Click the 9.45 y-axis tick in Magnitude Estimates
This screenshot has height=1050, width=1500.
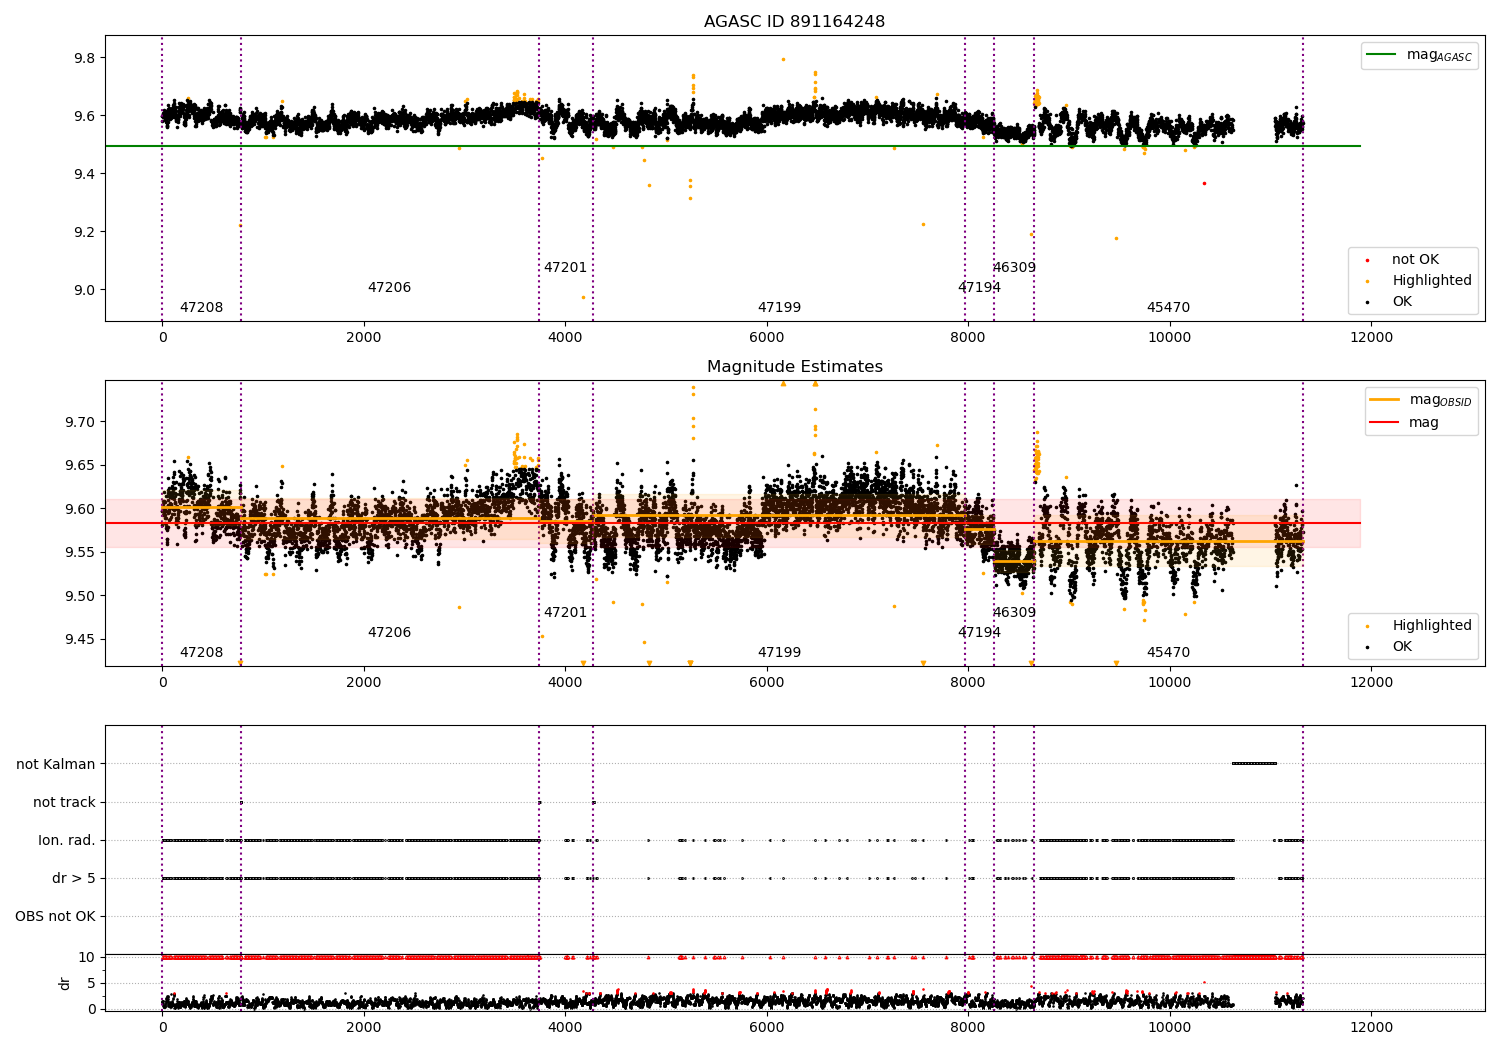[x=80, y=640]
